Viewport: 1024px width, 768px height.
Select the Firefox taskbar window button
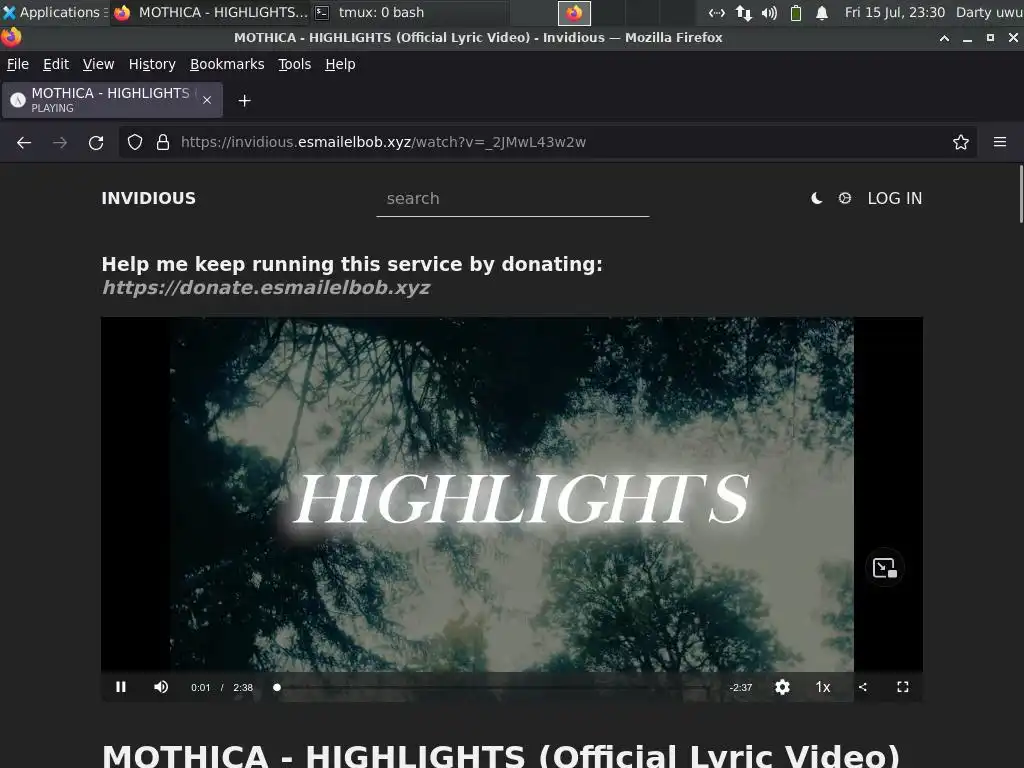[x=210, y=12]
